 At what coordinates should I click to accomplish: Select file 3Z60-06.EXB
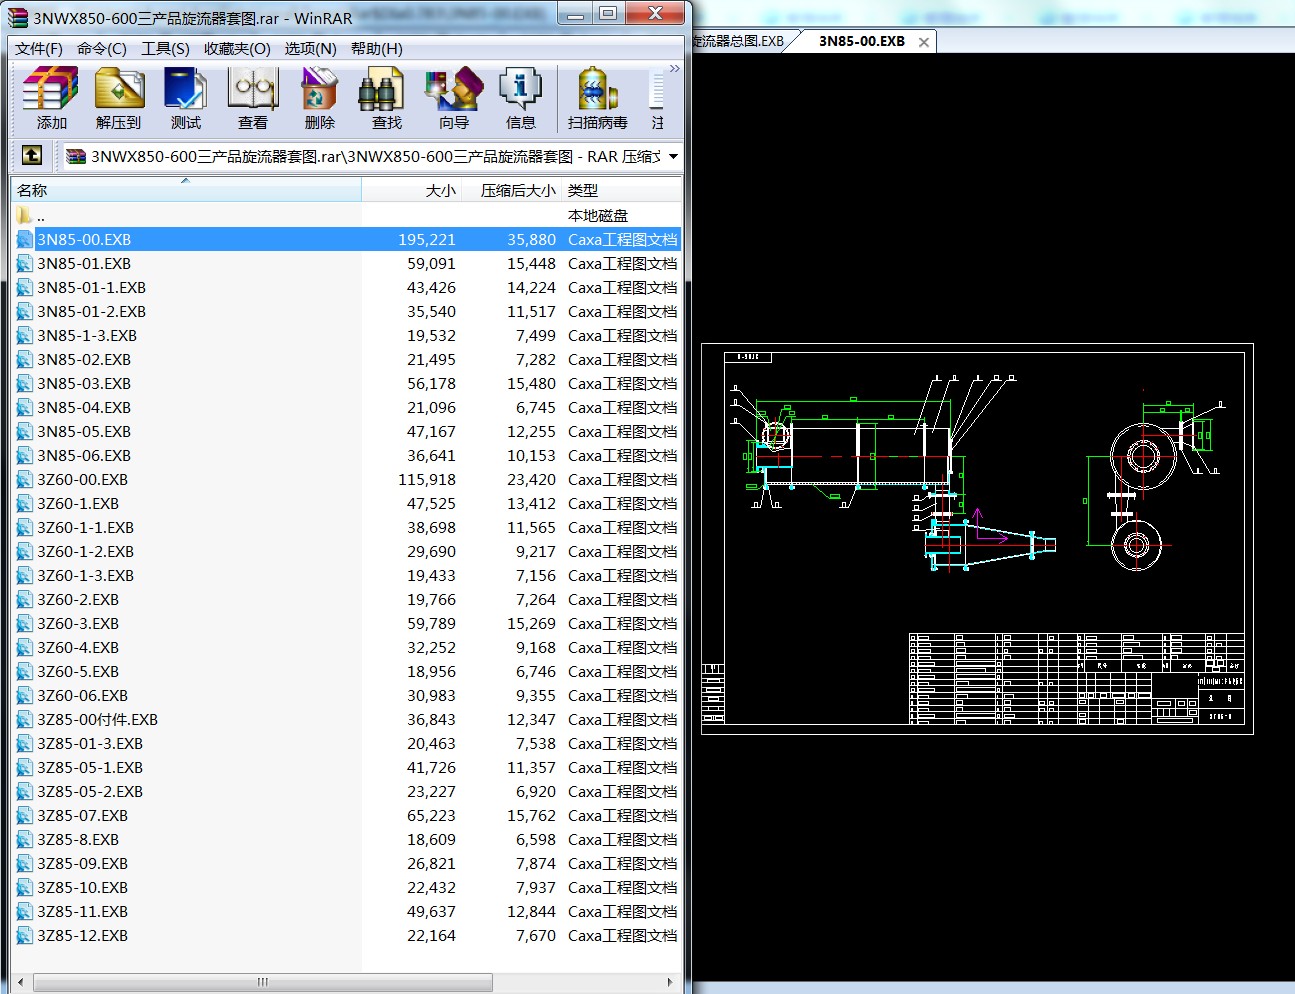coord(347,695)
